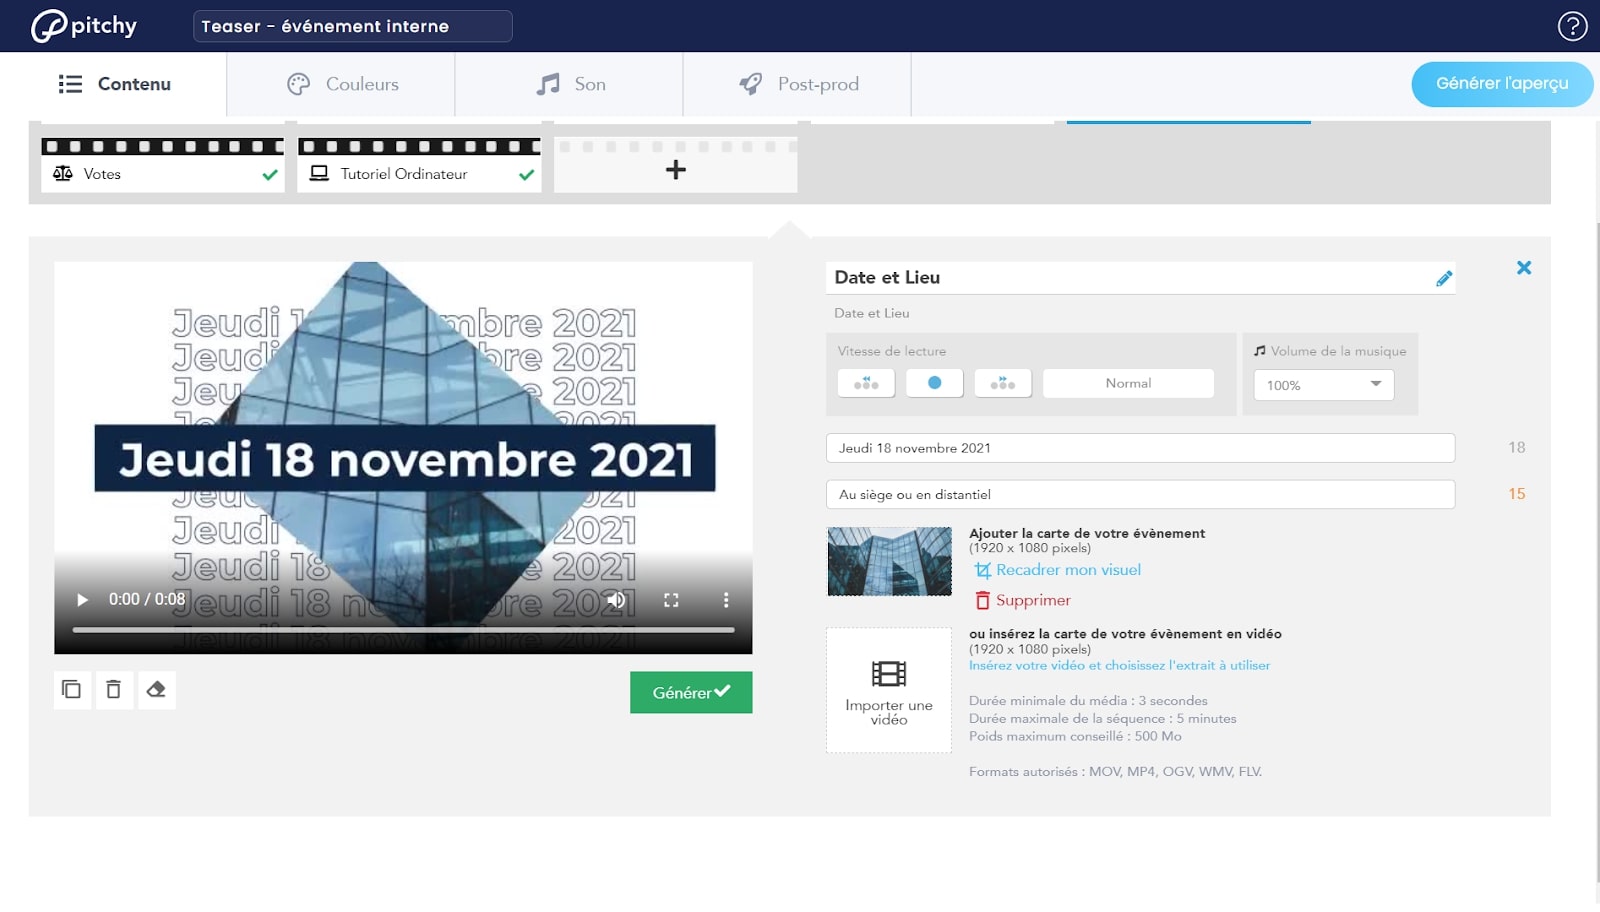Duplicate the sequence with the copy icon
Screen dimensions: 1600x912
[71, 690]
